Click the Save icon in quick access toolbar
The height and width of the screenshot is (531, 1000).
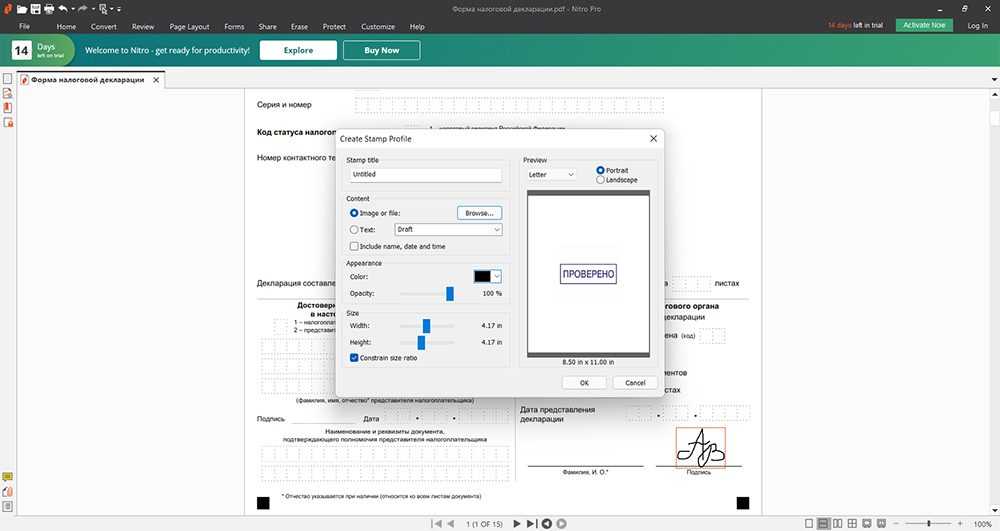pyautogui.click(x=35, y=8)
